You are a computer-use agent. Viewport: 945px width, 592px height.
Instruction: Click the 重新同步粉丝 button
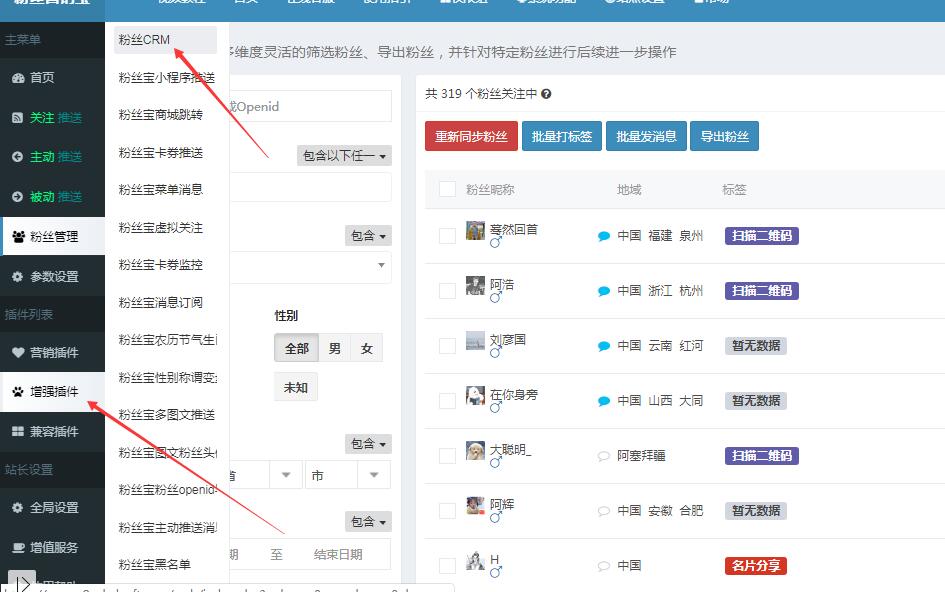[471, 136]
